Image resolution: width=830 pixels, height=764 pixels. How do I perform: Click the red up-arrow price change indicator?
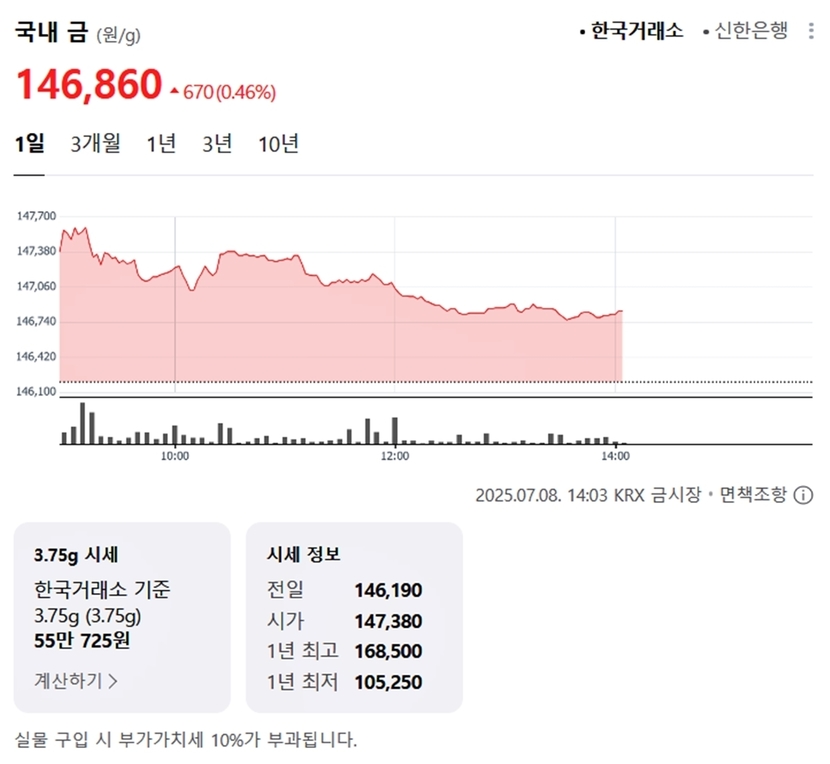(x=175, y=91)
